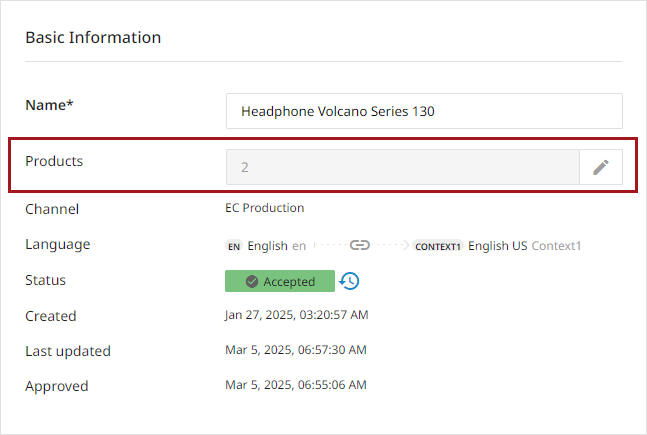Click the green Accepted status badge
Screen dimensions: 647x435
(x=280, y=282)
